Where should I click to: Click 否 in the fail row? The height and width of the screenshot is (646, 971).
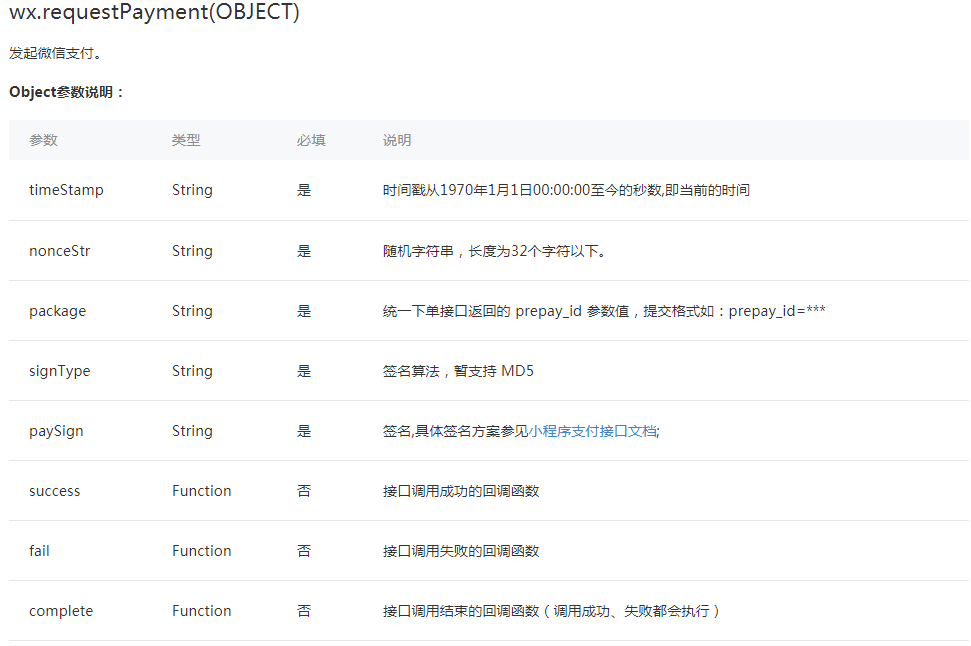(x=304, y=551)
